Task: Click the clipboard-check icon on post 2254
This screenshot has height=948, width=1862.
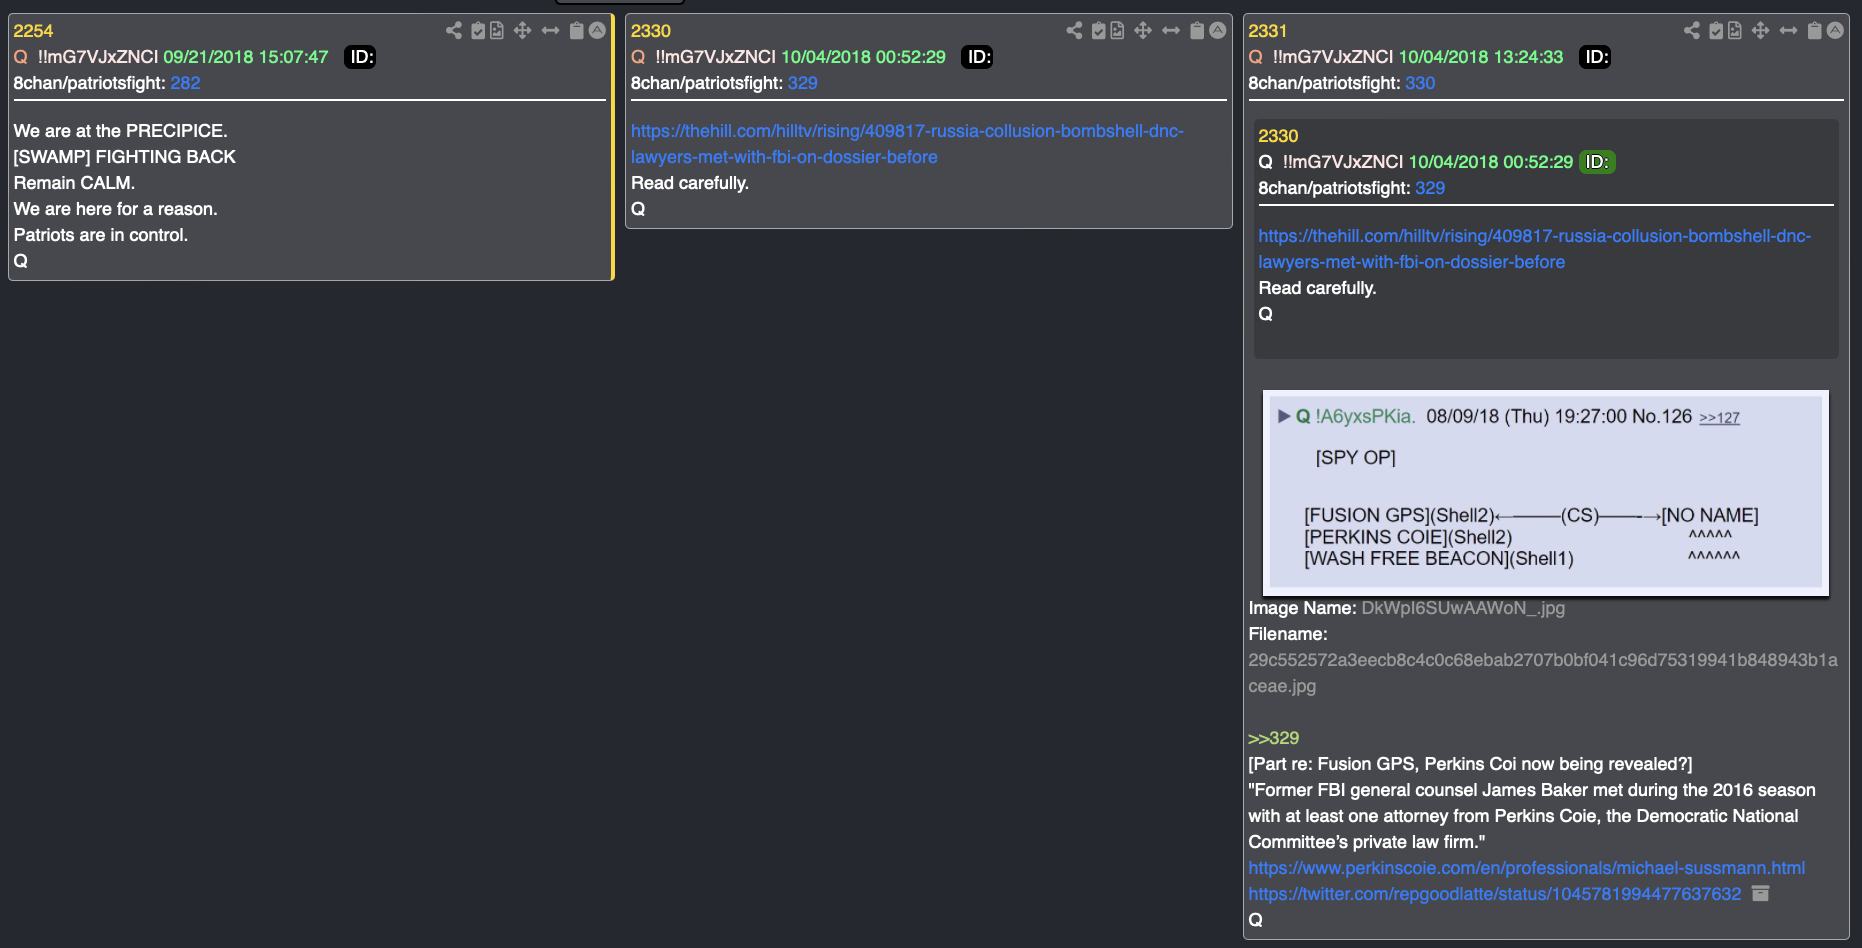Action: 478,30
